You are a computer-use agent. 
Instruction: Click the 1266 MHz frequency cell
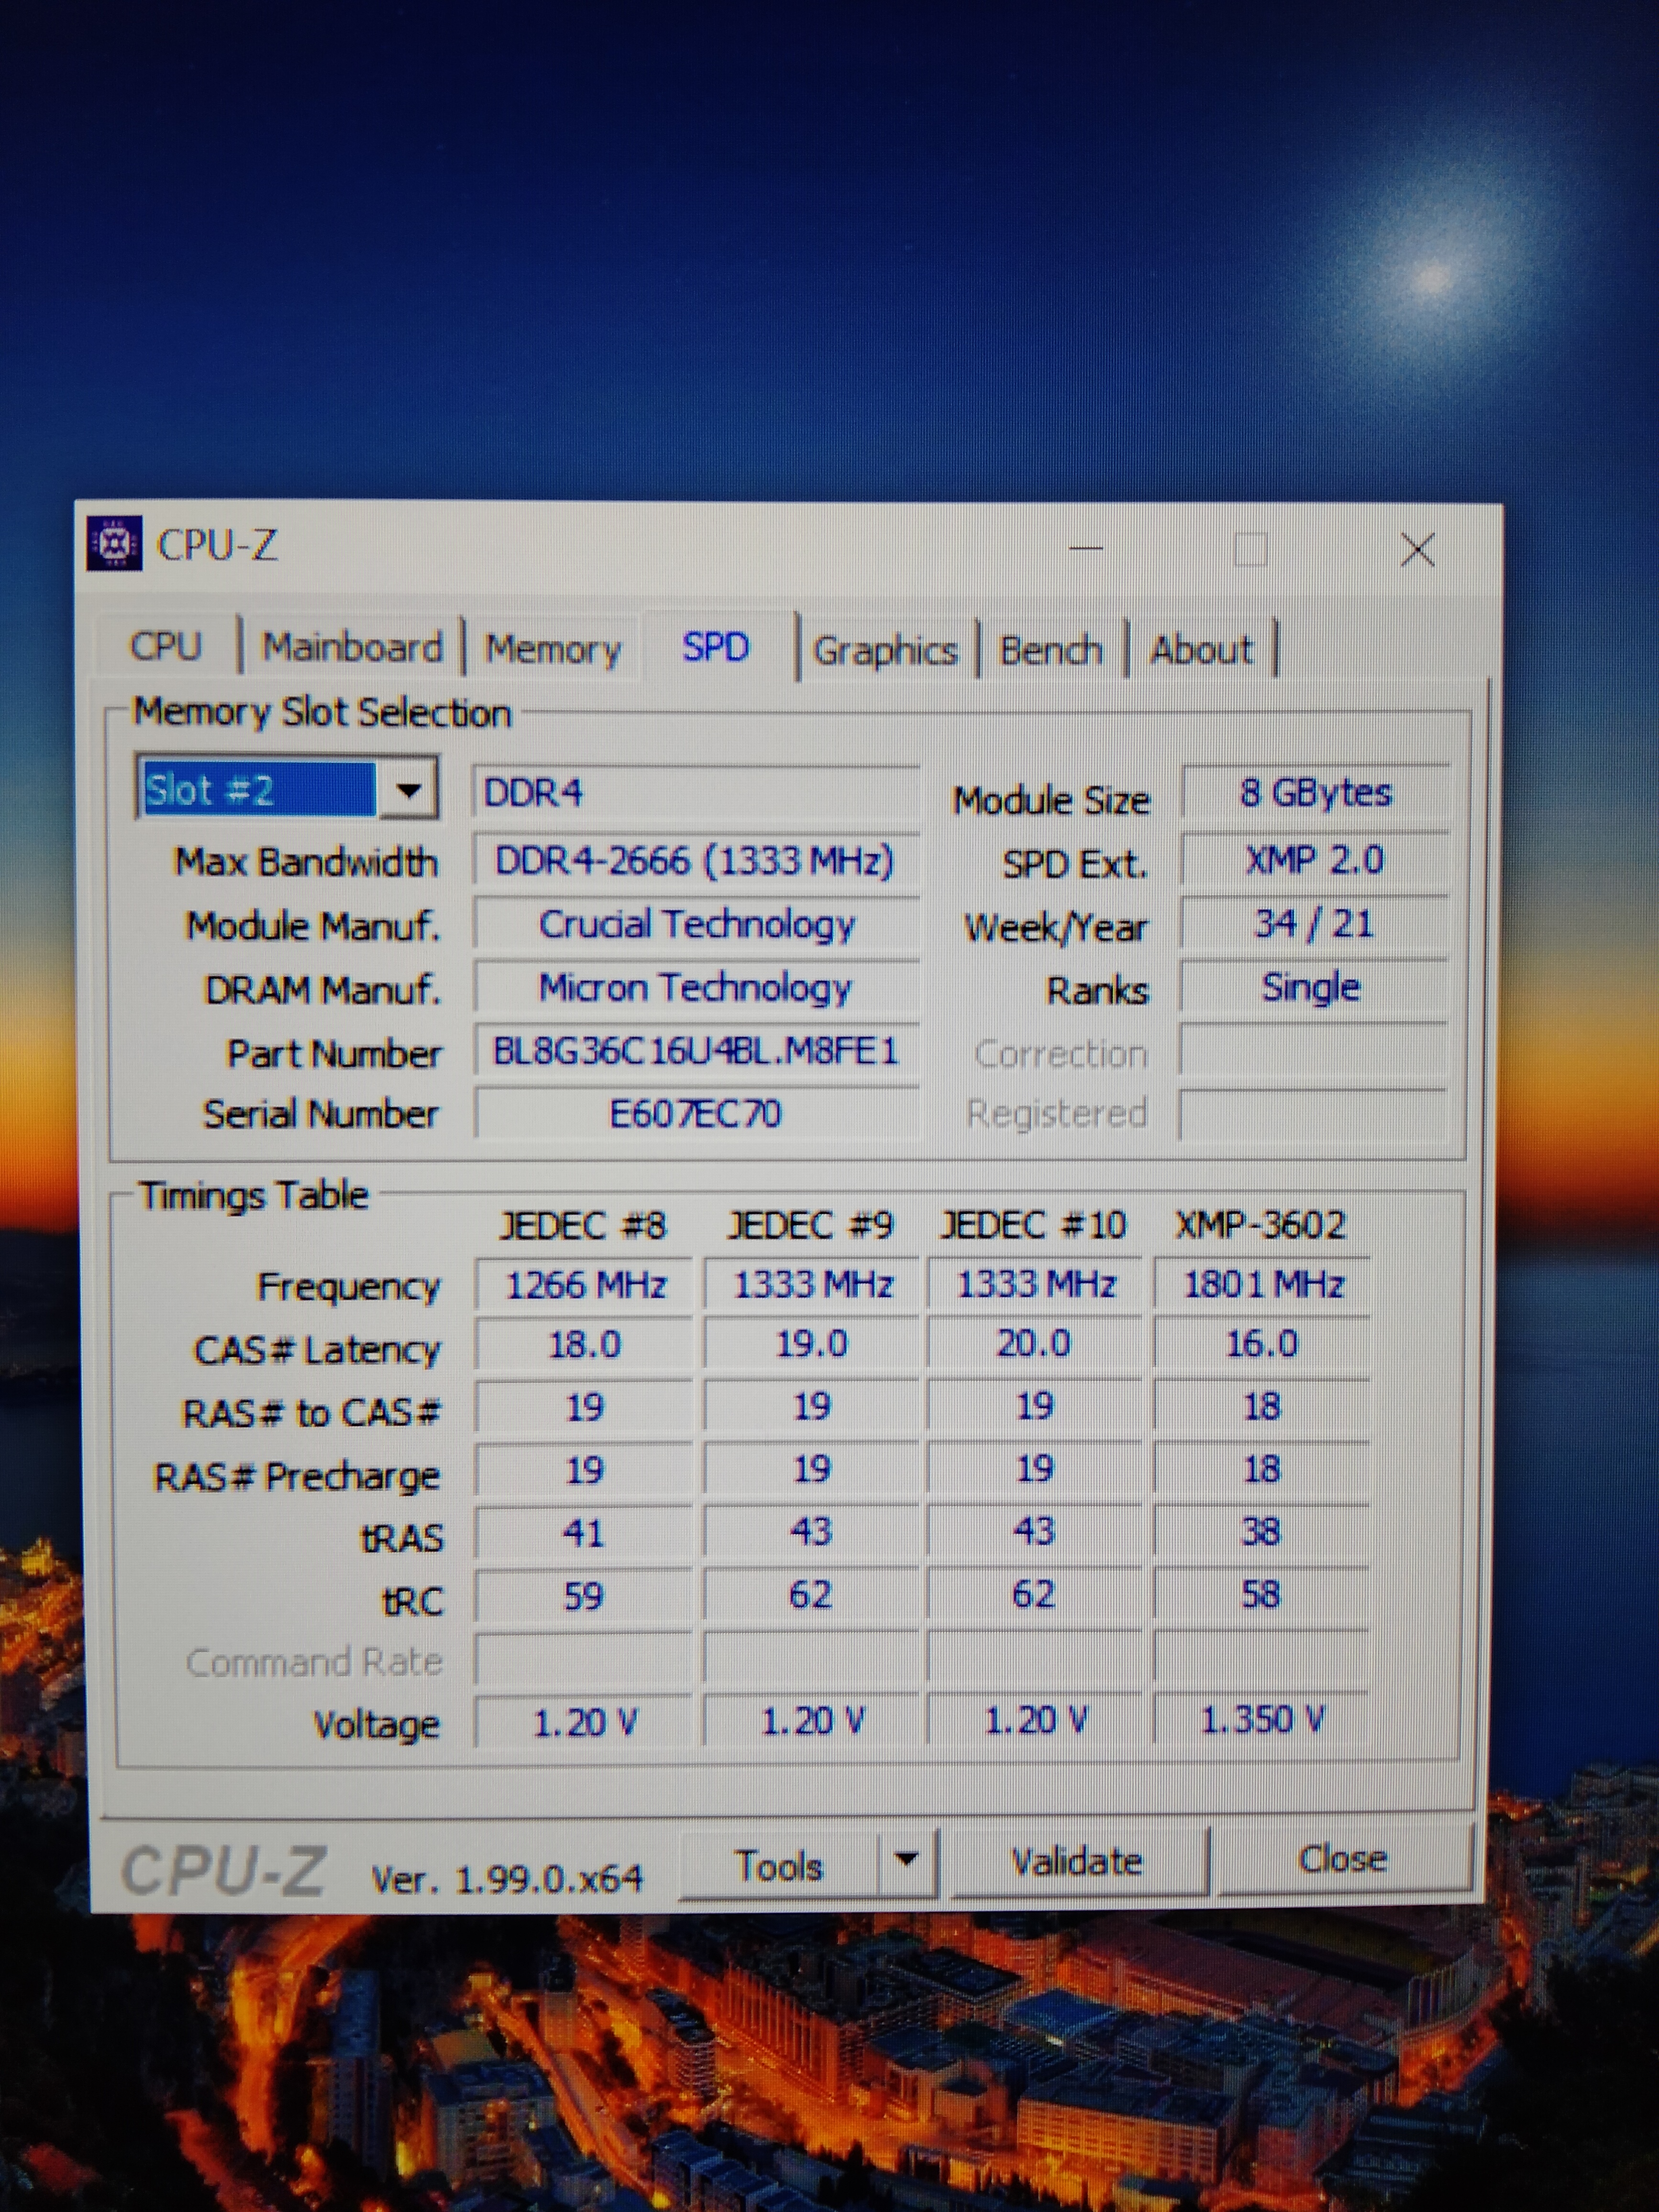click(x=584, y=1284)
